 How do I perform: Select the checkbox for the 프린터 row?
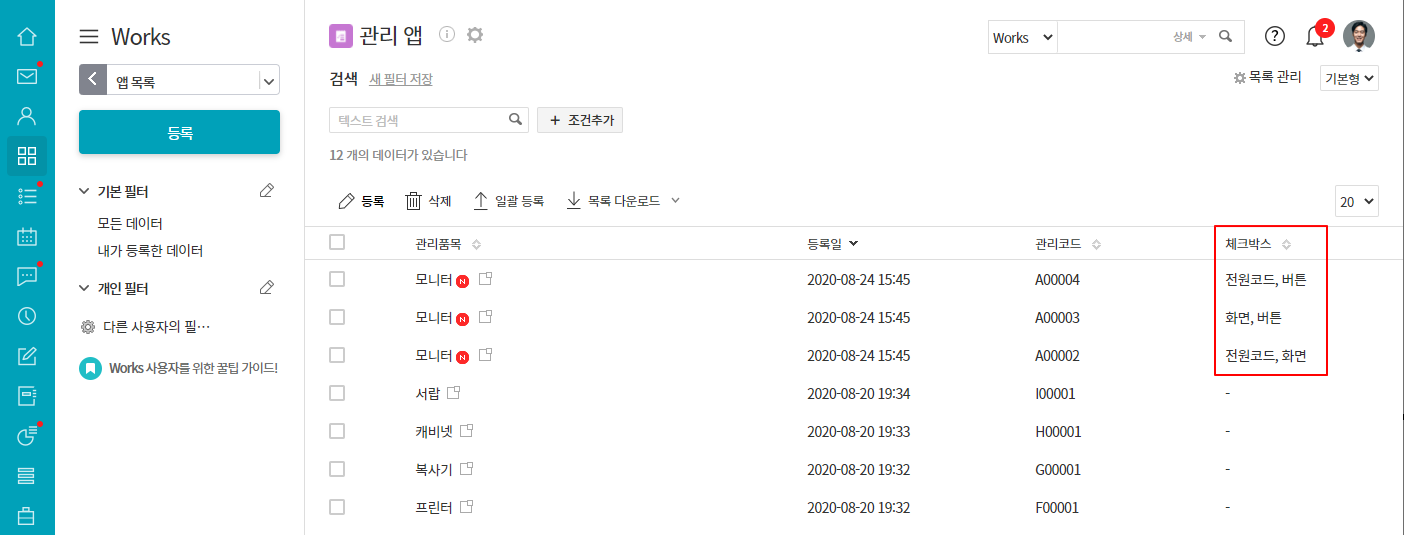click(x=337, y=507)
